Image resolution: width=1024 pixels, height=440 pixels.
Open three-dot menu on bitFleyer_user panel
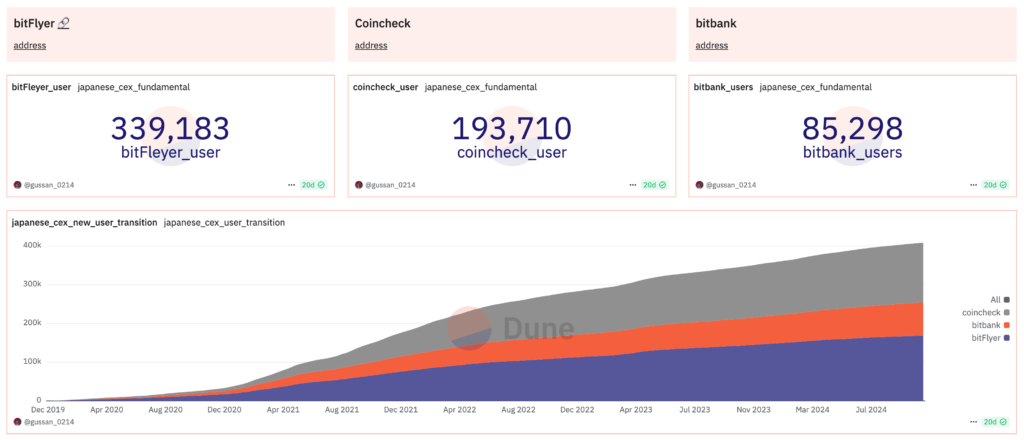point(291,185)
